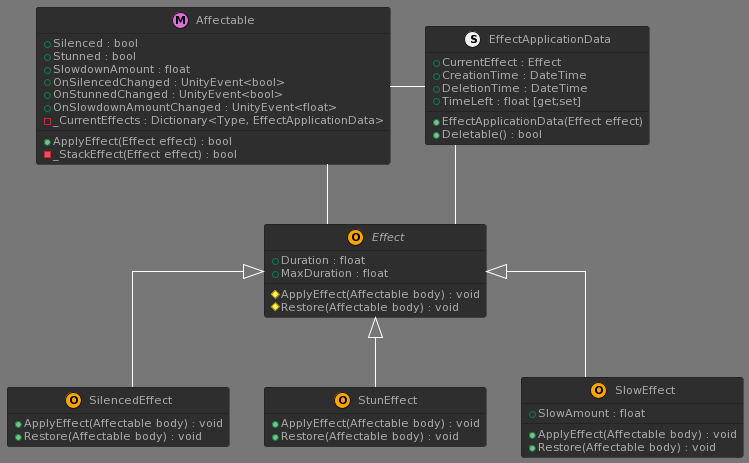Click the Deletable() : bool method text
Screen dimensions: 749x463
(492, 134)
